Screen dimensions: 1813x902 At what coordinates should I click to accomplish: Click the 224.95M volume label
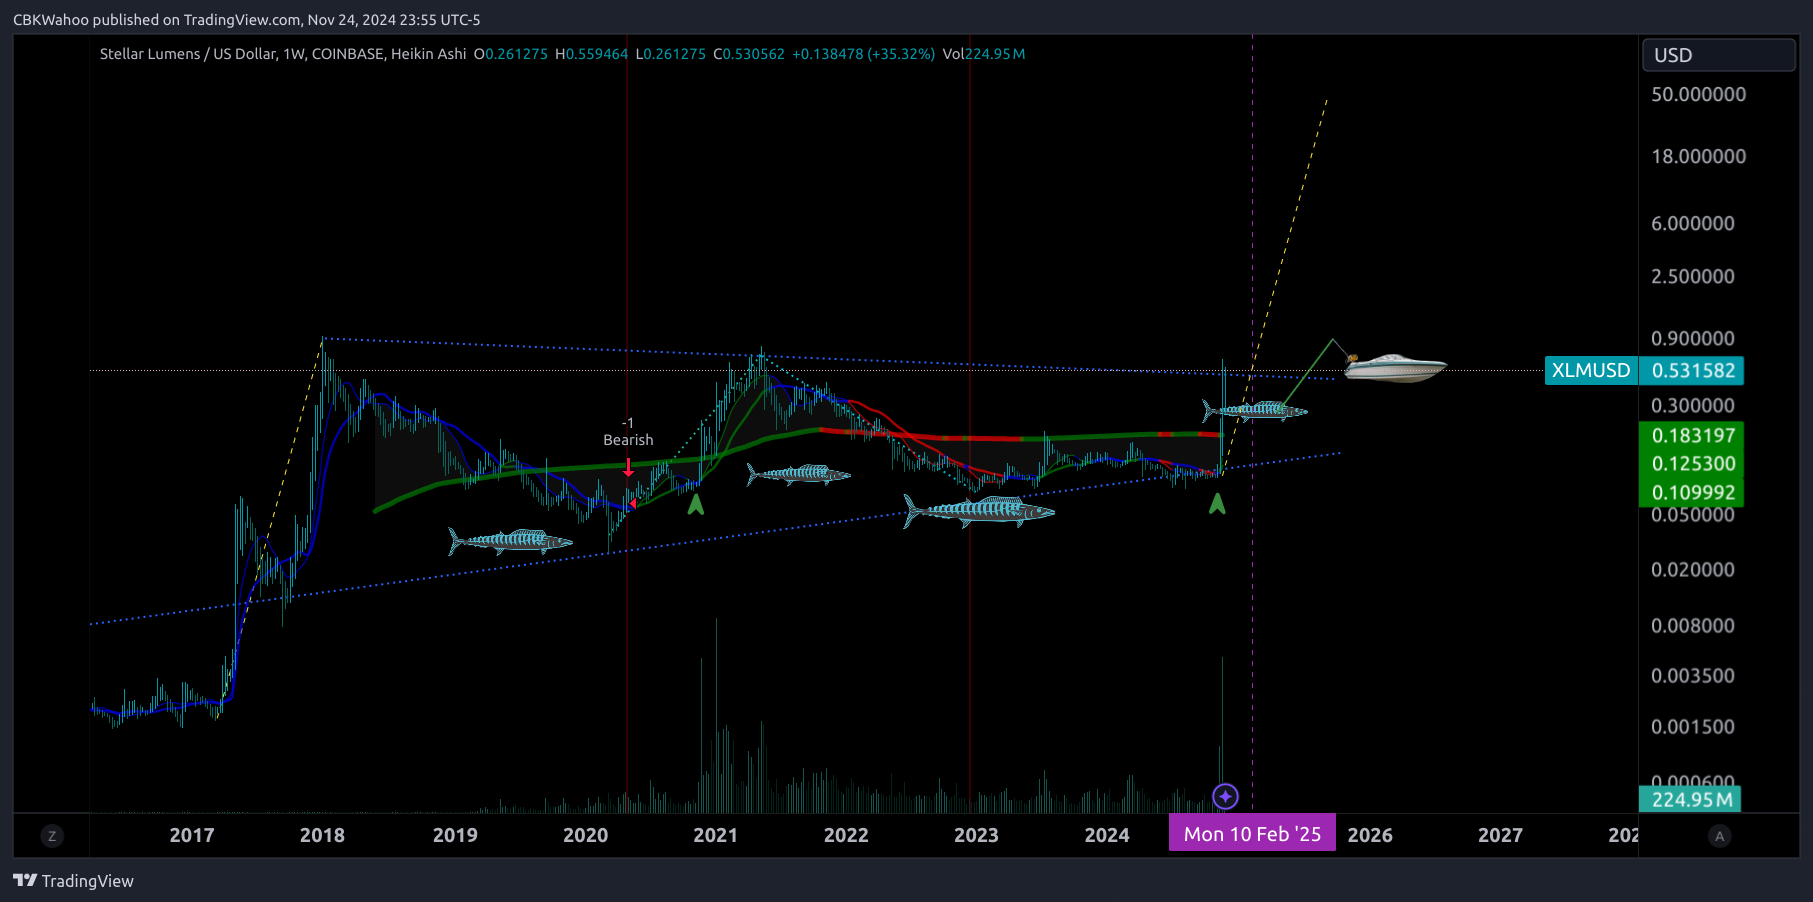[1690, 799]
